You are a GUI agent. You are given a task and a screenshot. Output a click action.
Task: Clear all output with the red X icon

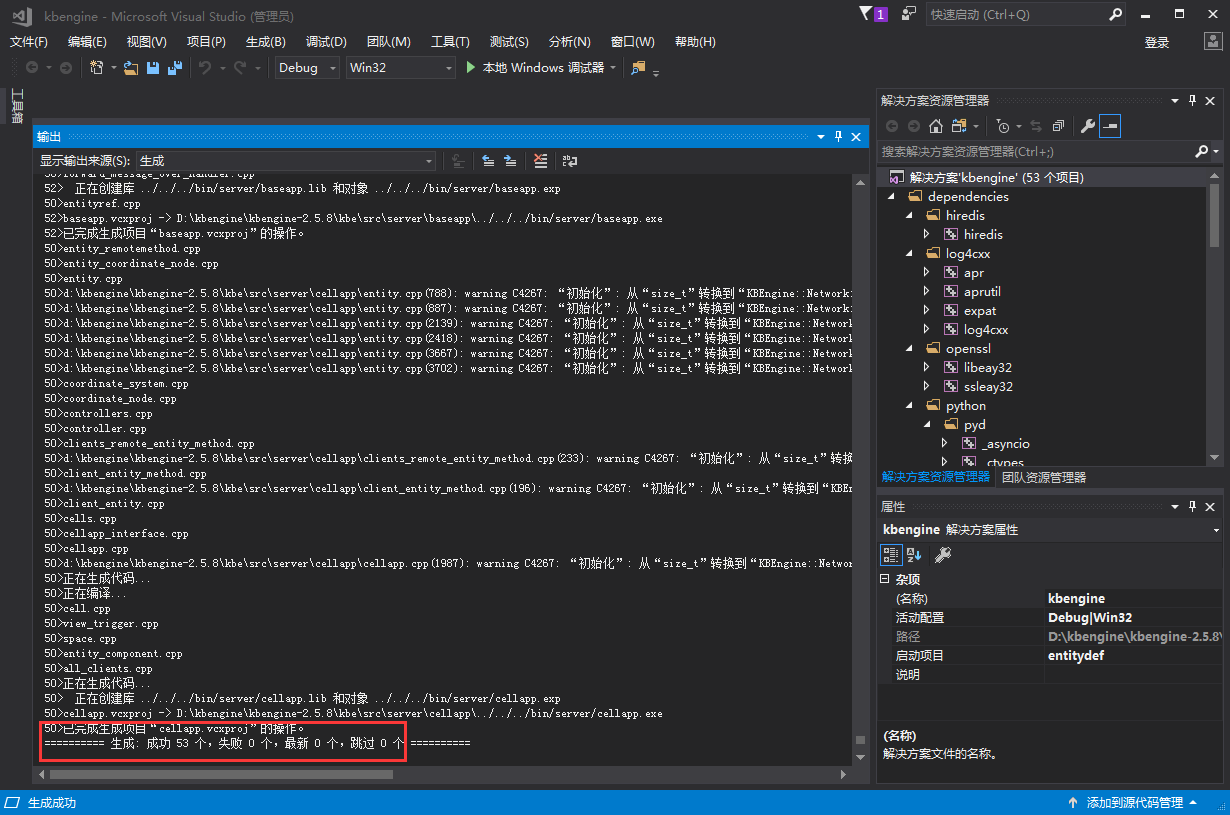540,160
